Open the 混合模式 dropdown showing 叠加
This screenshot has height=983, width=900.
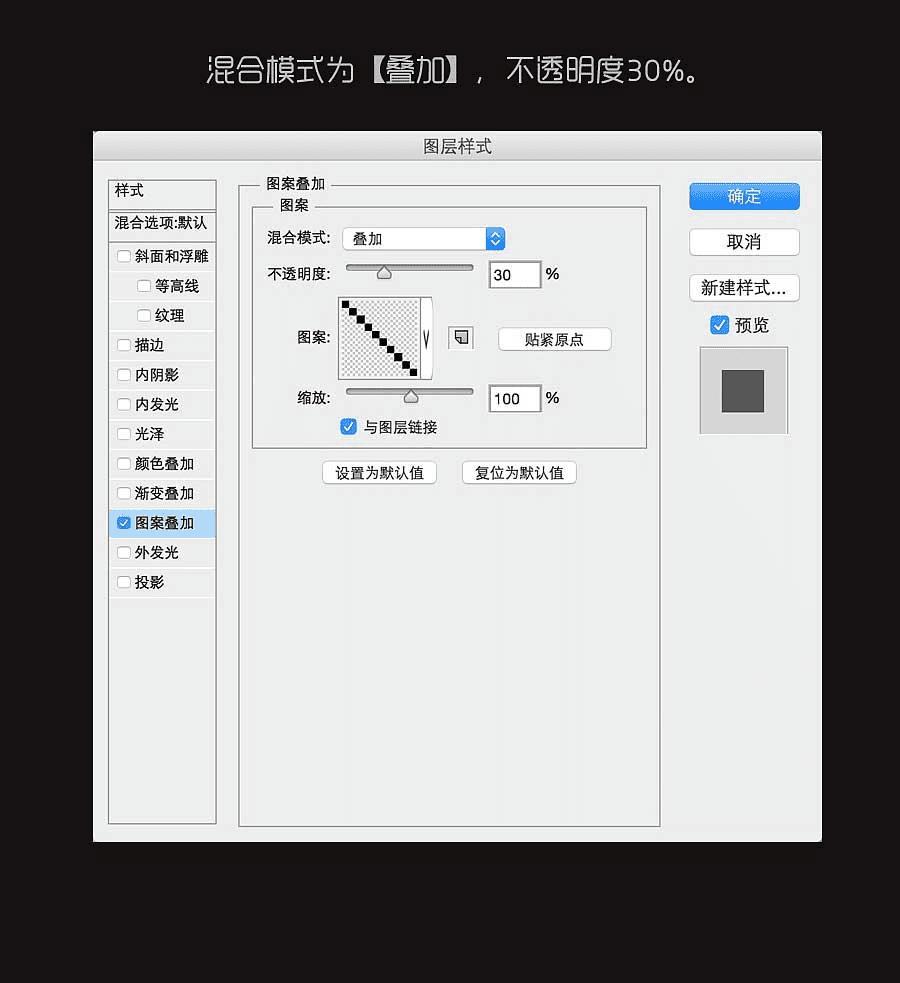(424, 239)
